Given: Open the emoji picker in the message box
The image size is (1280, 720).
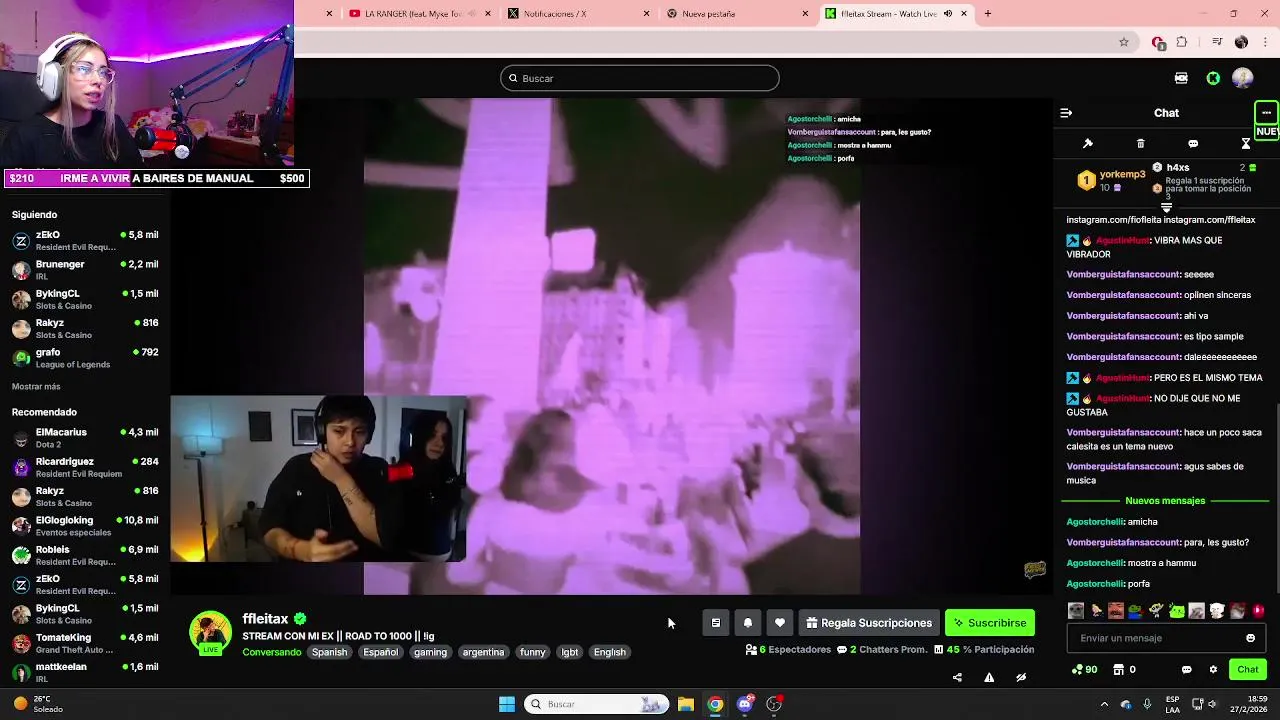Looking at the screenshot, I should pos(1250,638).
